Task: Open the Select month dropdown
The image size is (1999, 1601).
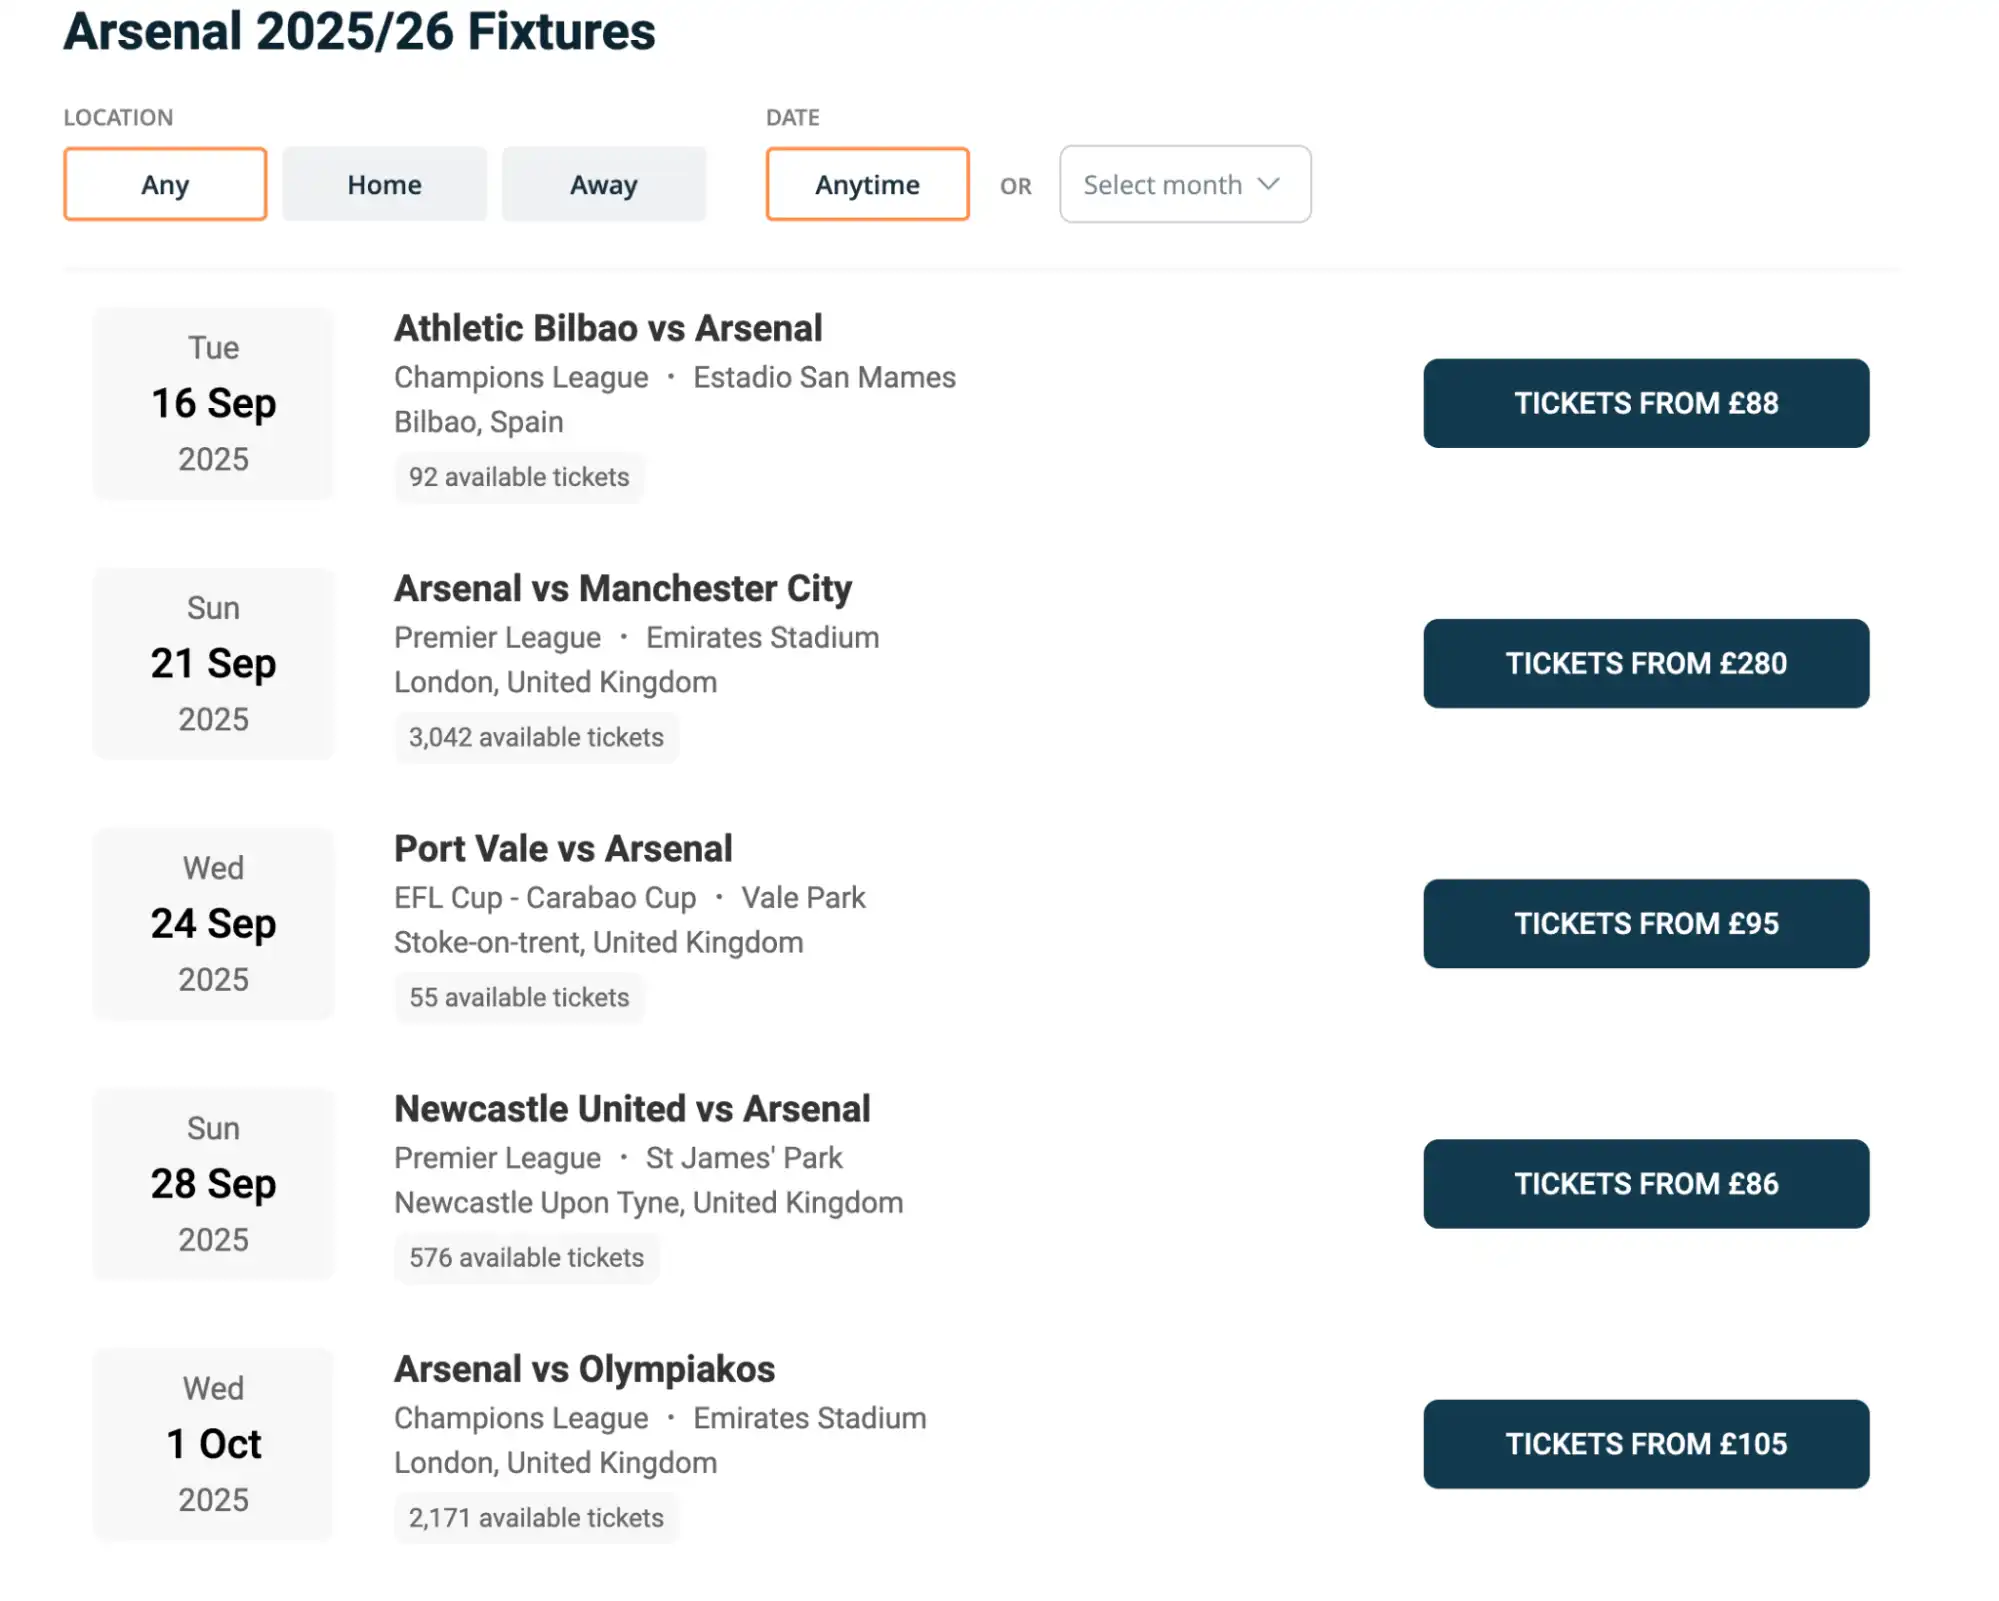Action: [1184, 184]
